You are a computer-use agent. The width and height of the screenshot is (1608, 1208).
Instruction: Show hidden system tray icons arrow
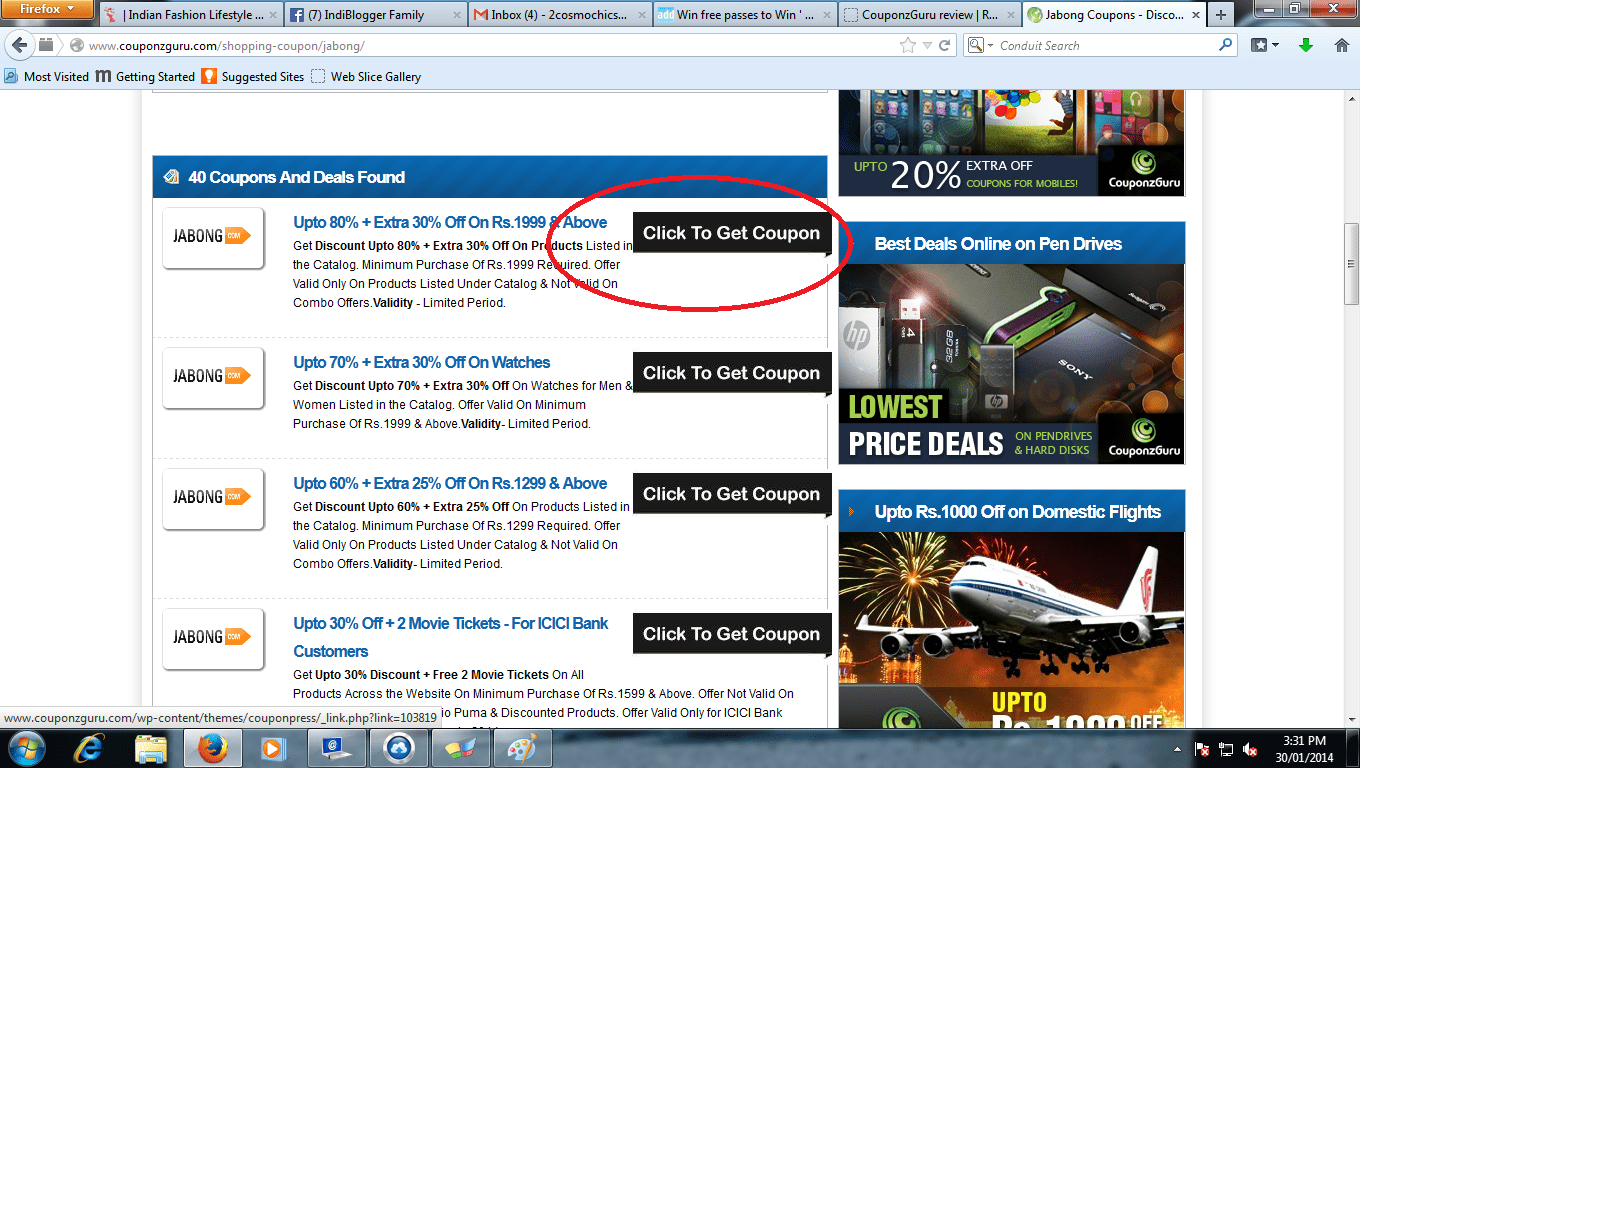(1177, 749)
